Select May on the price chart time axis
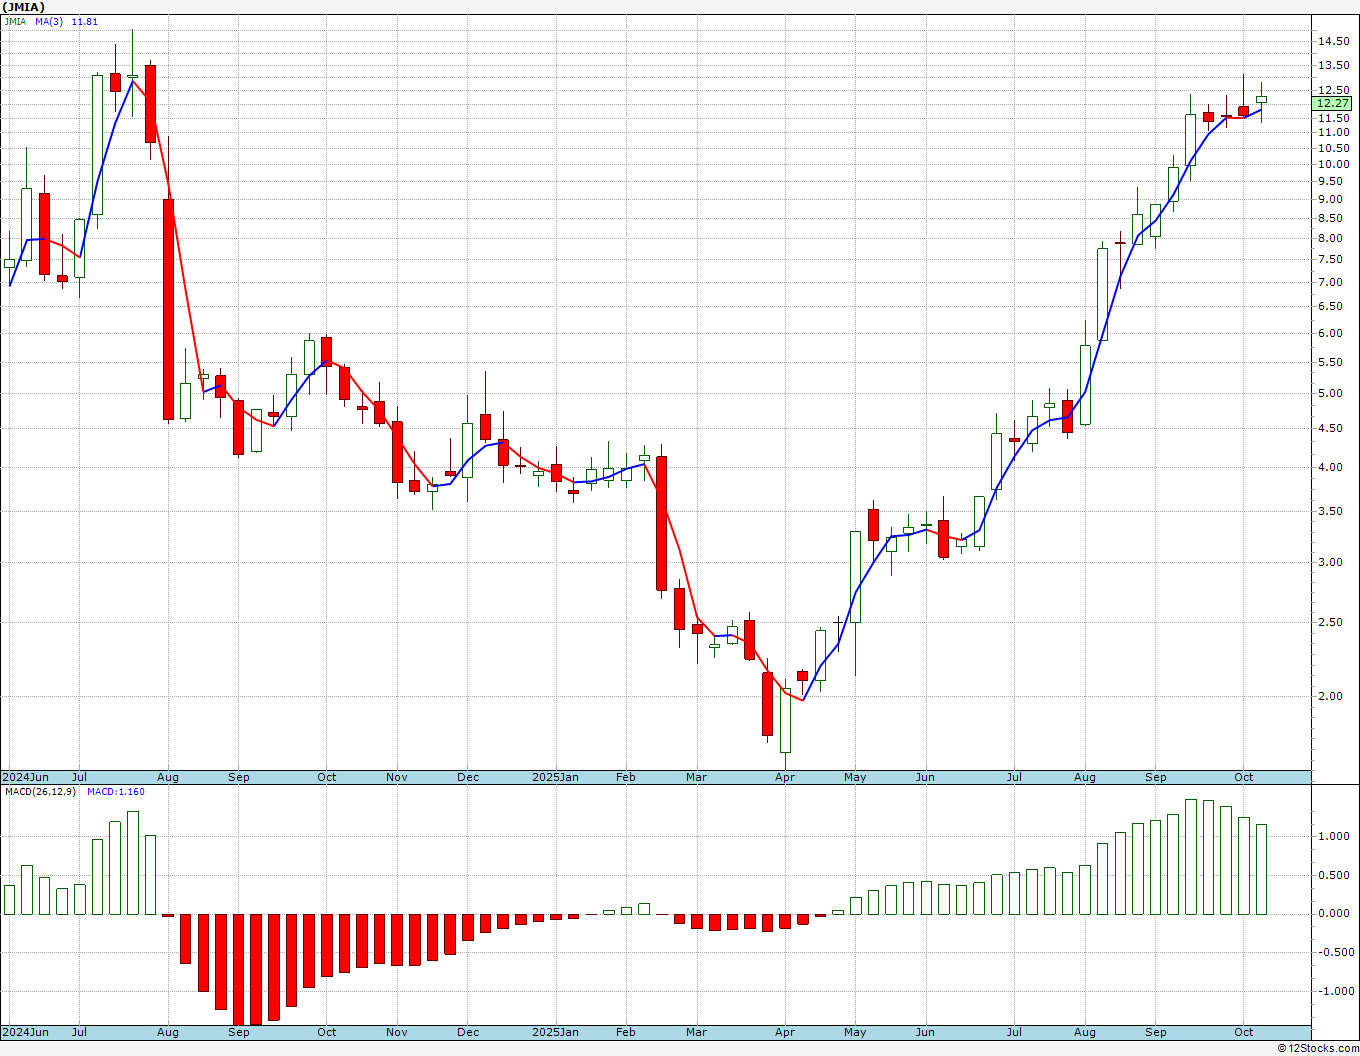Viewport: 1360px width, 1056px height. pyautogui.click(x=855, y=777)
